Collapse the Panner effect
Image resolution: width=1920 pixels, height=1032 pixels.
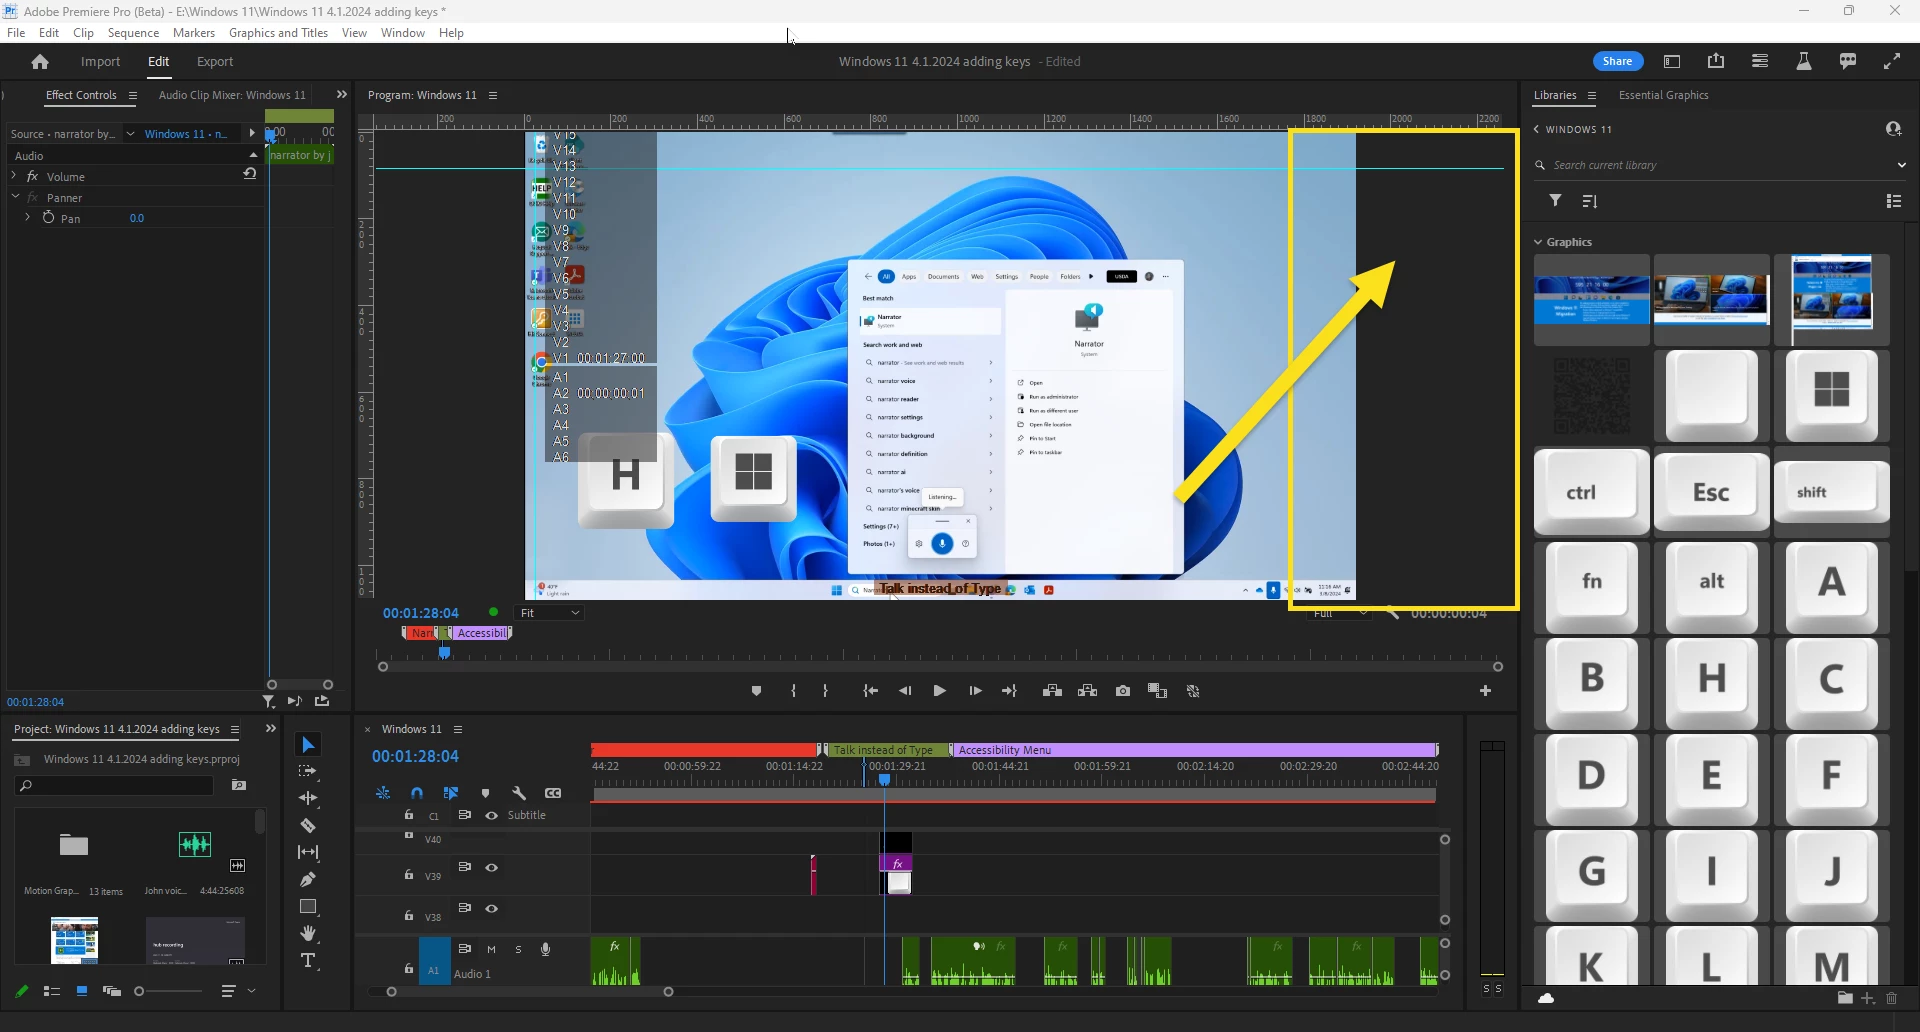click(x=16, y=197)
